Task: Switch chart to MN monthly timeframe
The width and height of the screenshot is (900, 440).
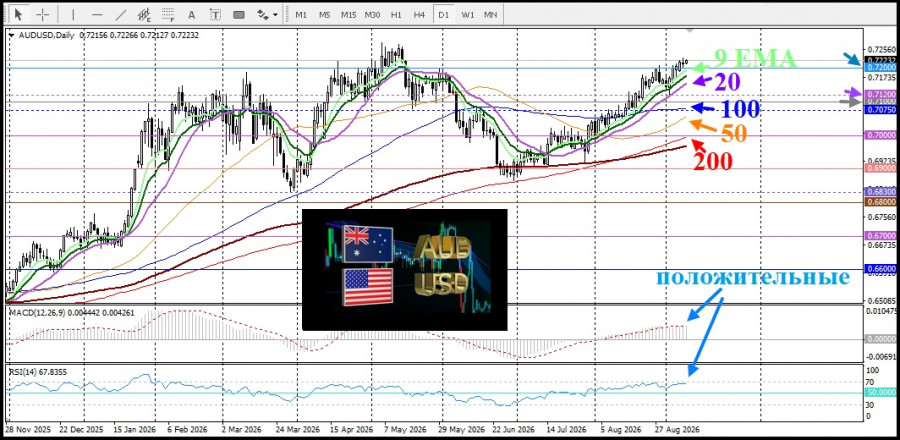Action: 490,14
